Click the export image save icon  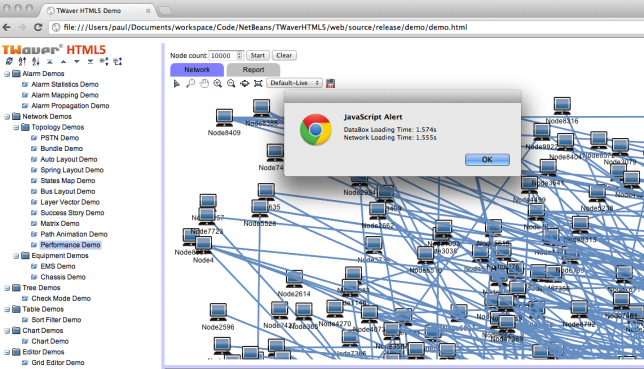click(x=330, y=83)
